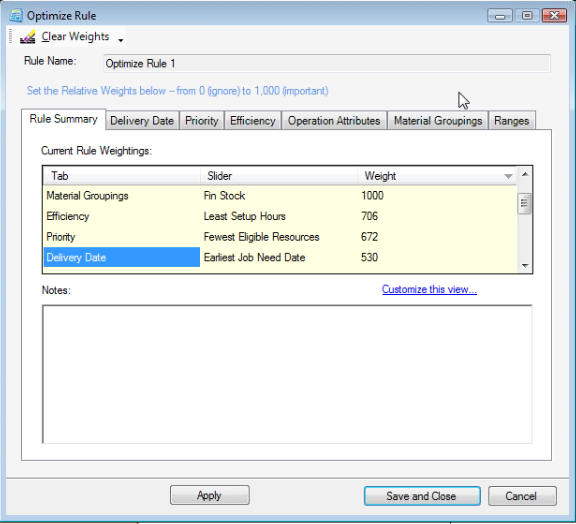576x524 pixels.
Task: Click the Save and Close button
Action: [x=422, y=496]
